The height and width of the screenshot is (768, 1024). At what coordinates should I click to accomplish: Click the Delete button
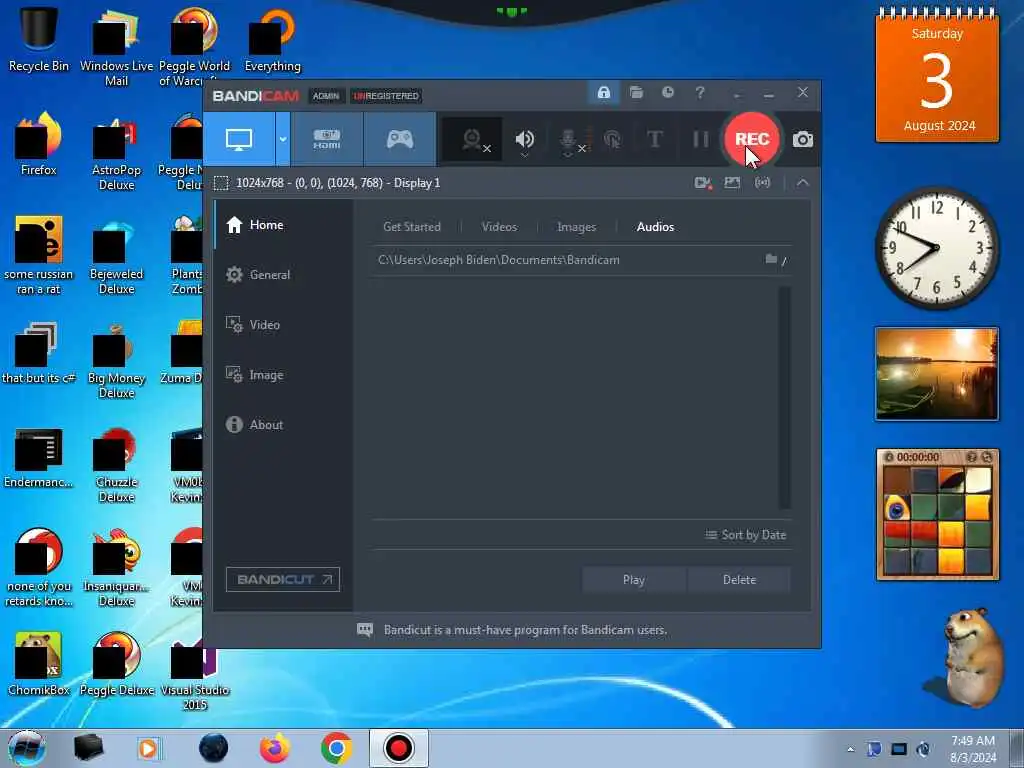click(739, 580)
